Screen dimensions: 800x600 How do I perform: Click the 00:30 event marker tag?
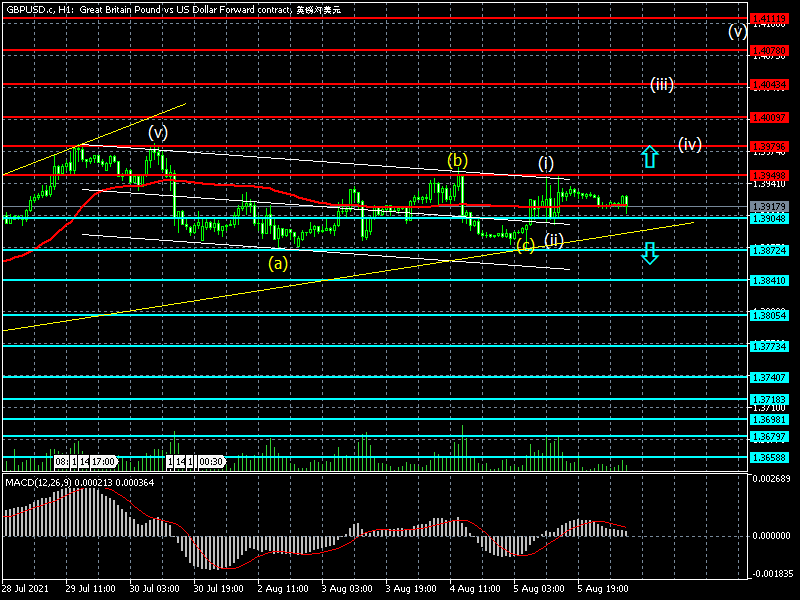point(211,462)
